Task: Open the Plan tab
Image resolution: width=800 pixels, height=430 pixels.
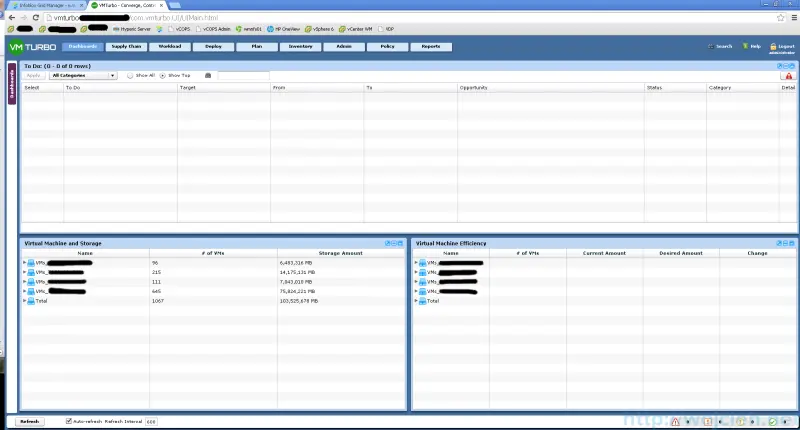Action: (x=257, y=46)
